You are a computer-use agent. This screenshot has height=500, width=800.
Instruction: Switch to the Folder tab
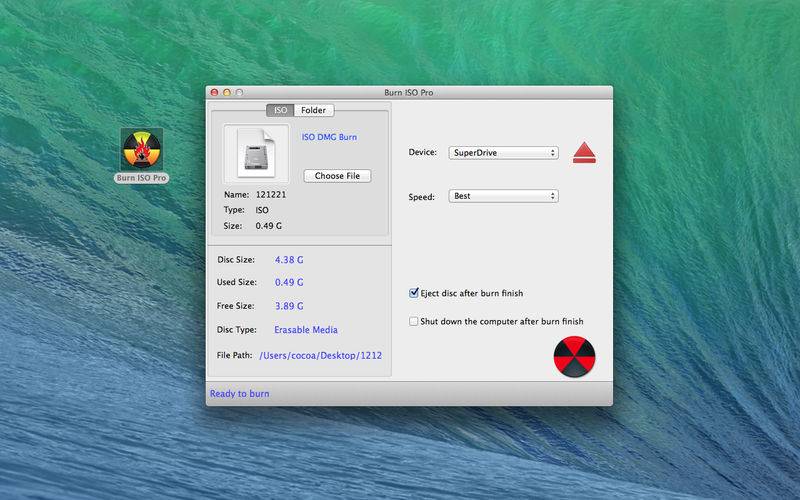(x=314, y=110)
